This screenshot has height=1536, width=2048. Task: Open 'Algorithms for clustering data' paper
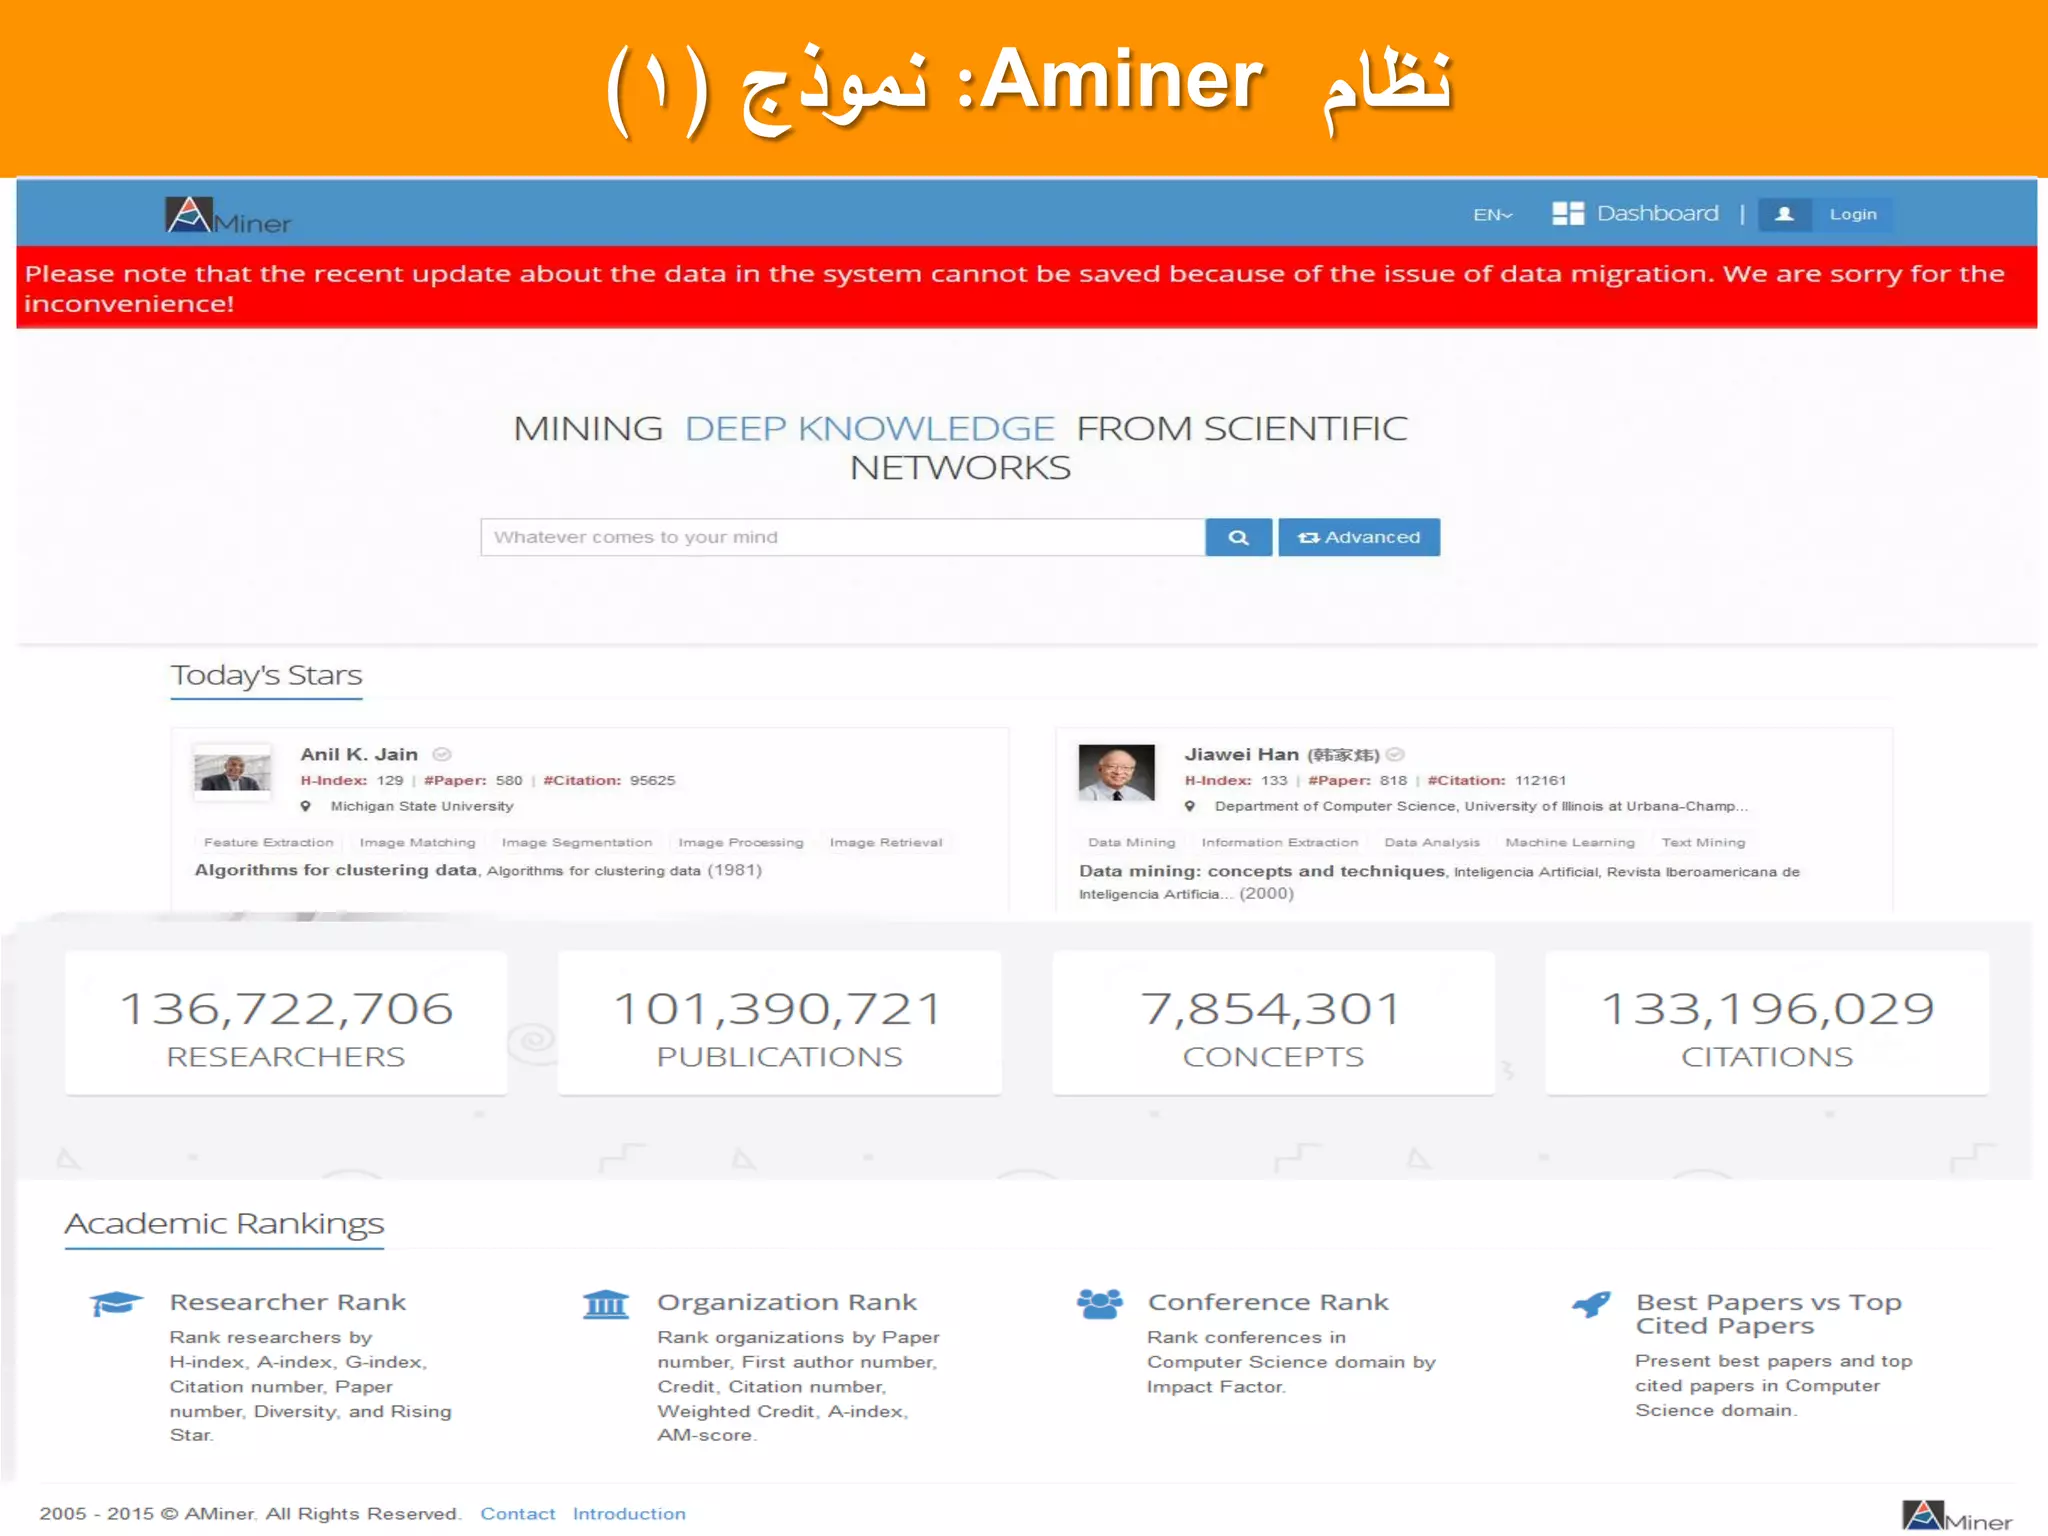pos(336,870)
